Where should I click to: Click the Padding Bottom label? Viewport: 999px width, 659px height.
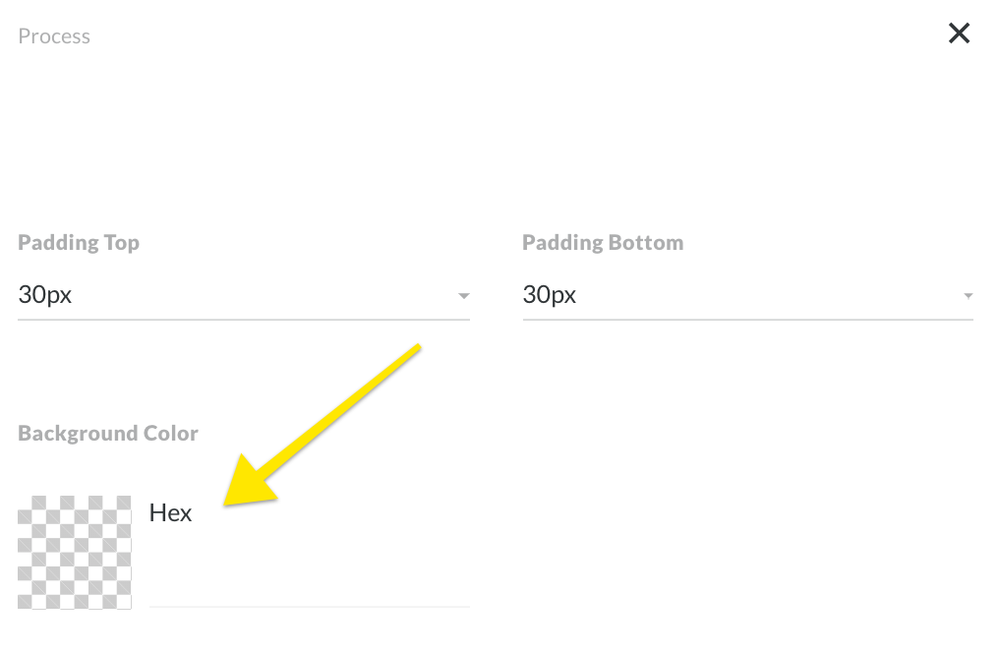click(x=602, y=243)
